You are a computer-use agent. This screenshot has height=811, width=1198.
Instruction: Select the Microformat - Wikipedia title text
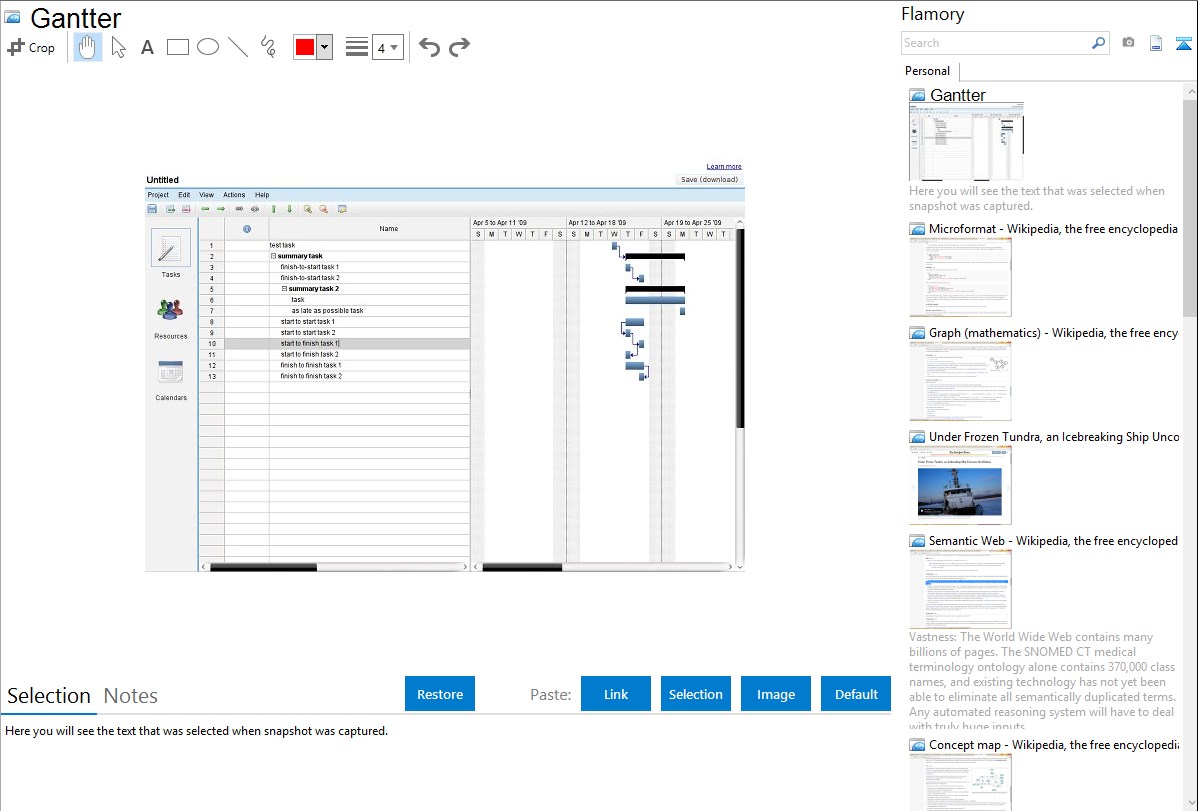(x=1053, y=229)
